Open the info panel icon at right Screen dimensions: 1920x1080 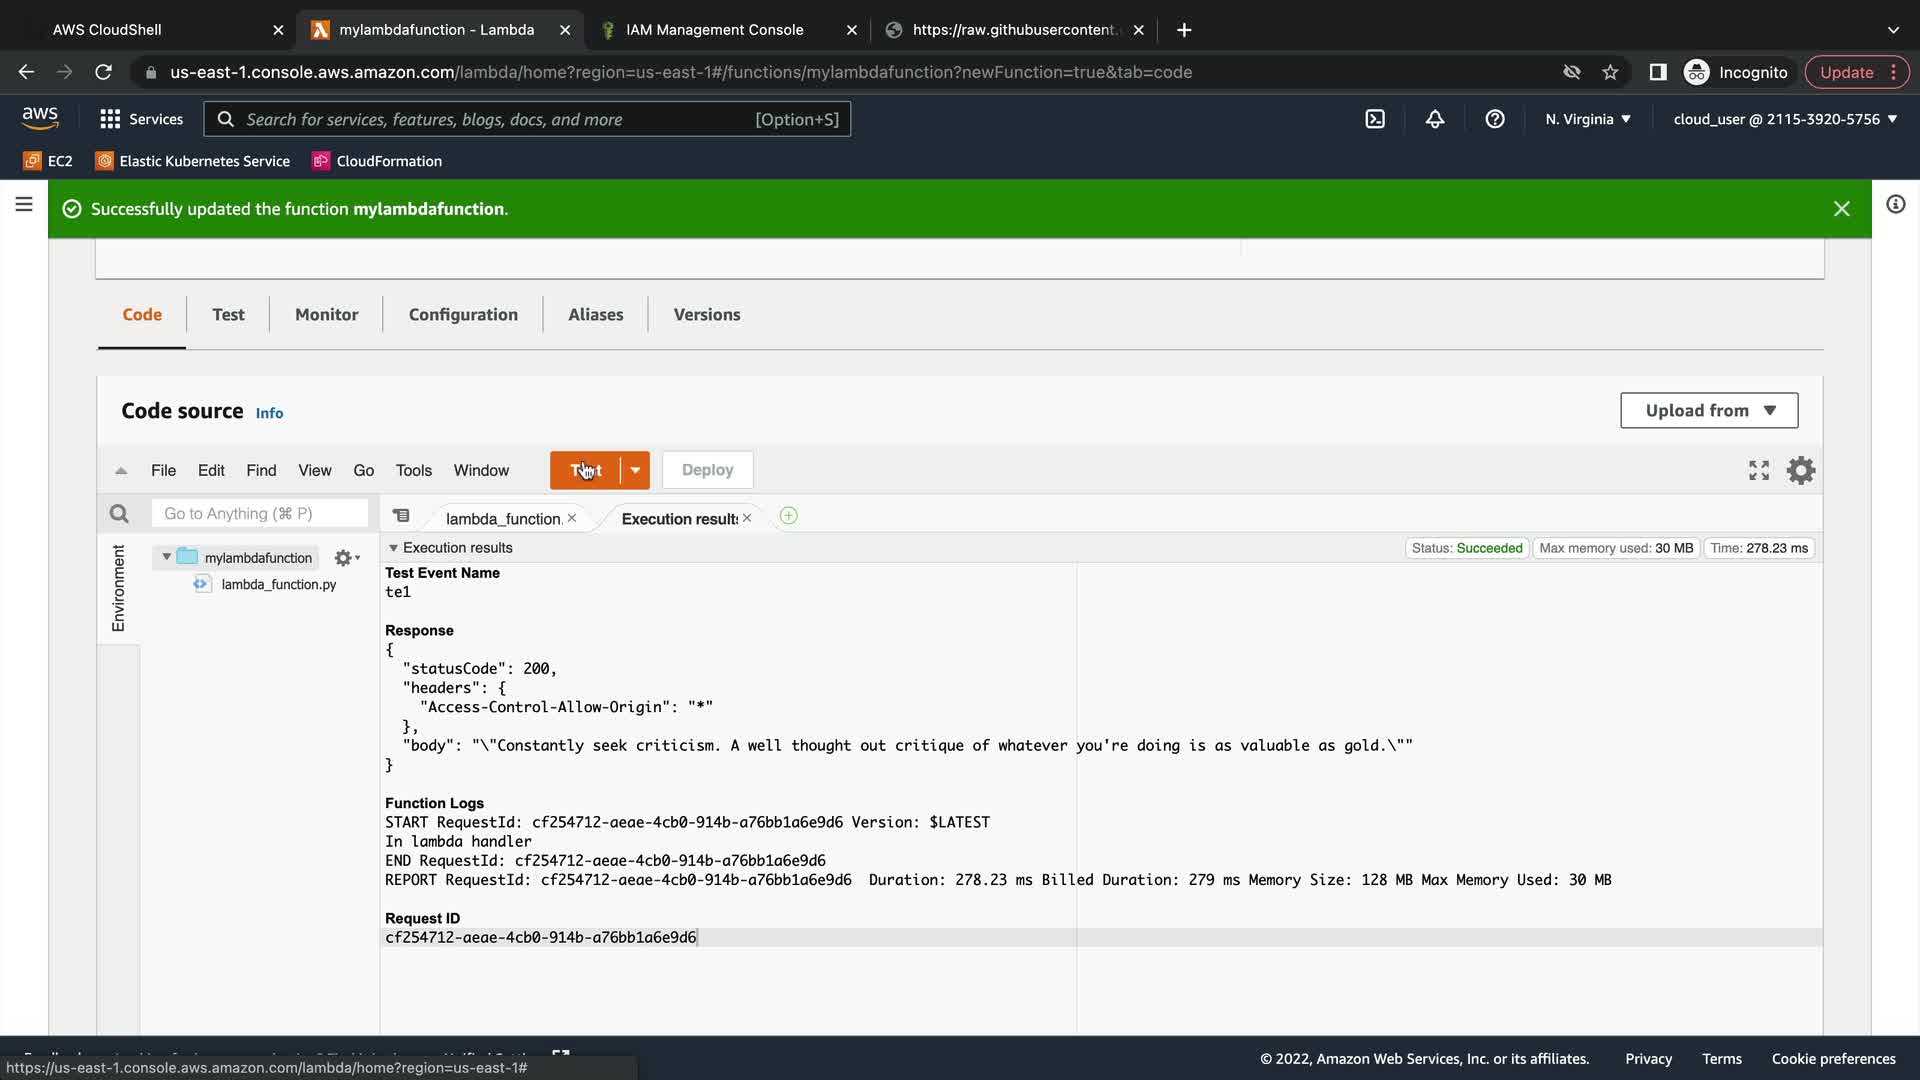1895,205
